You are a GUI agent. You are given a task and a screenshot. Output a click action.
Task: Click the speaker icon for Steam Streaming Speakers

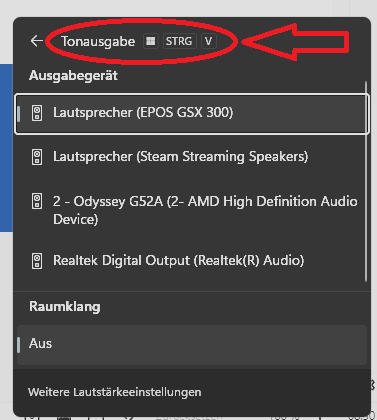(37, 157)
